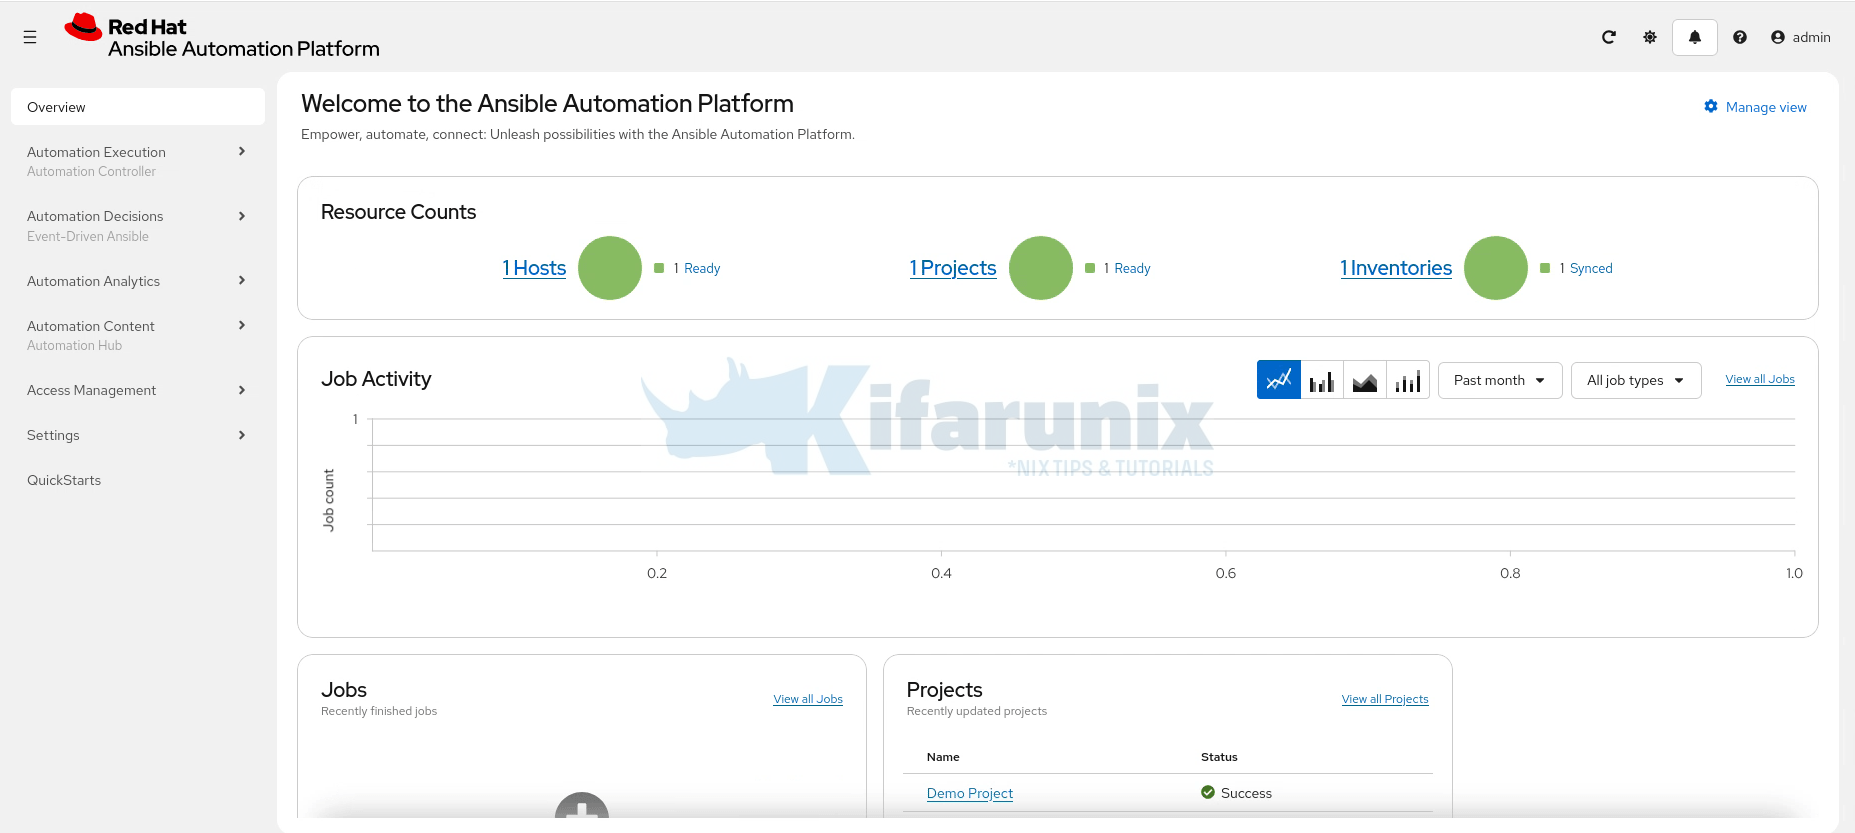
Task: Open the 1 Projects link
Action: pyautogui.click(x=953, y=268)
